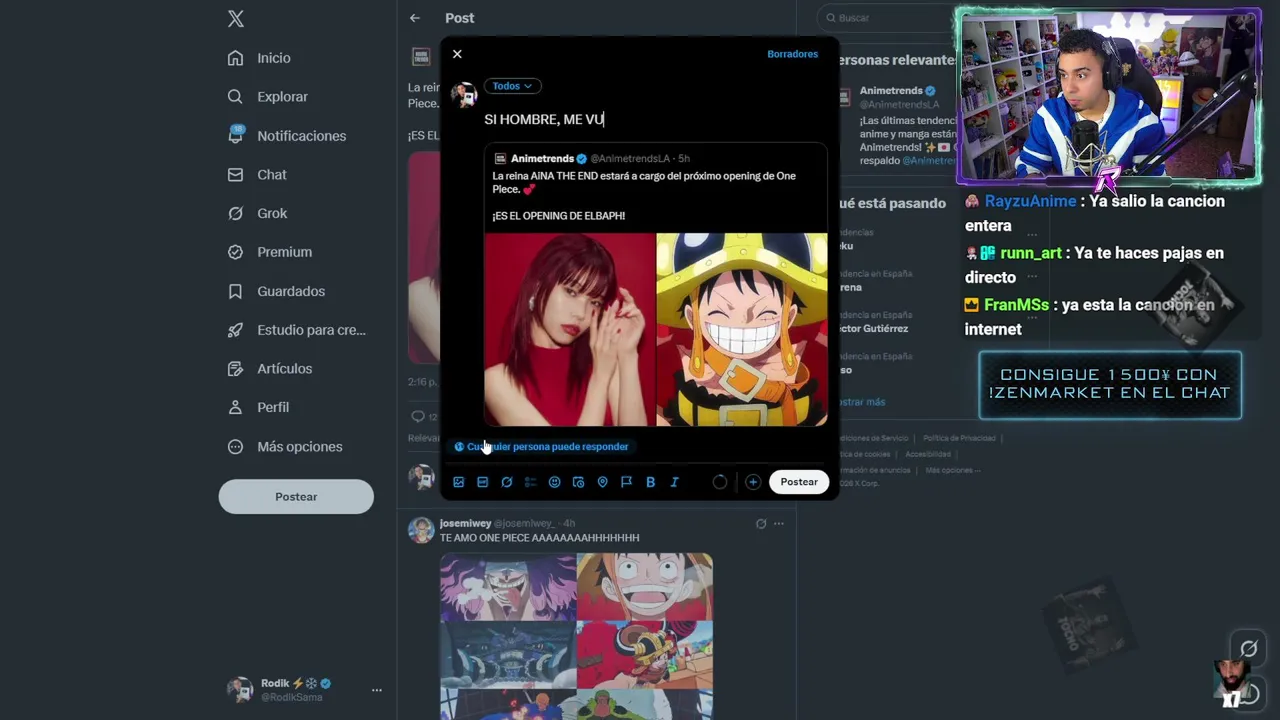Tag location icon in composer
Viewport: 1280px width, 720px height.
(602, 482)
